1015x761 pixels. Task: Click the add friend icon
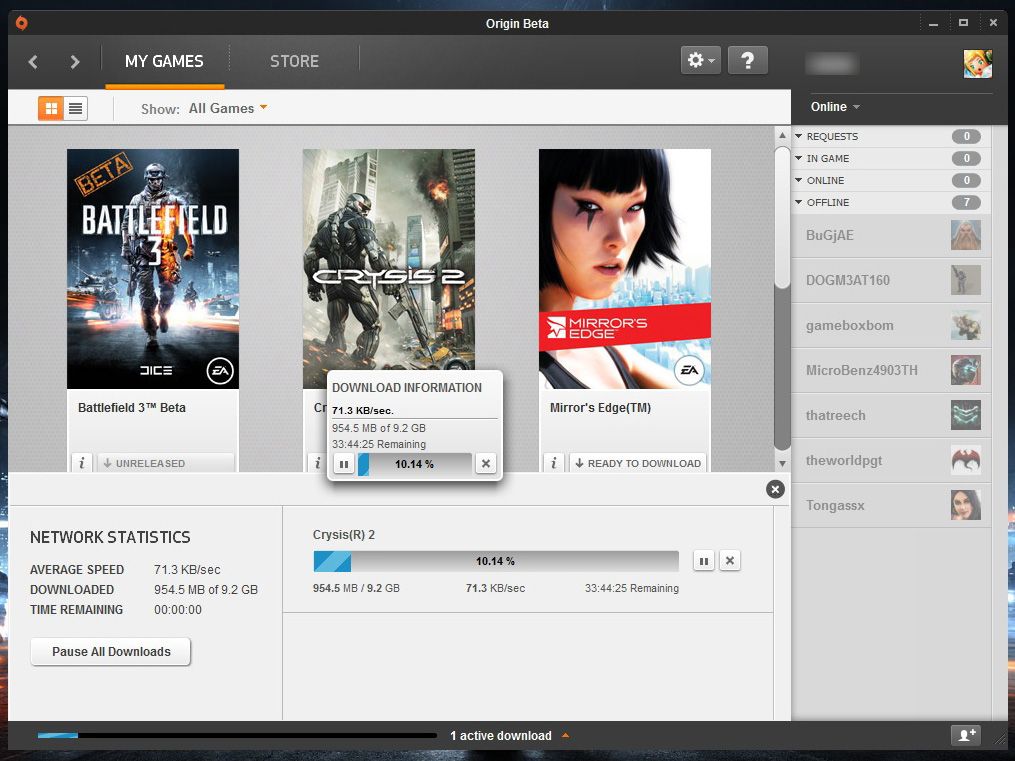click(965, 735)
